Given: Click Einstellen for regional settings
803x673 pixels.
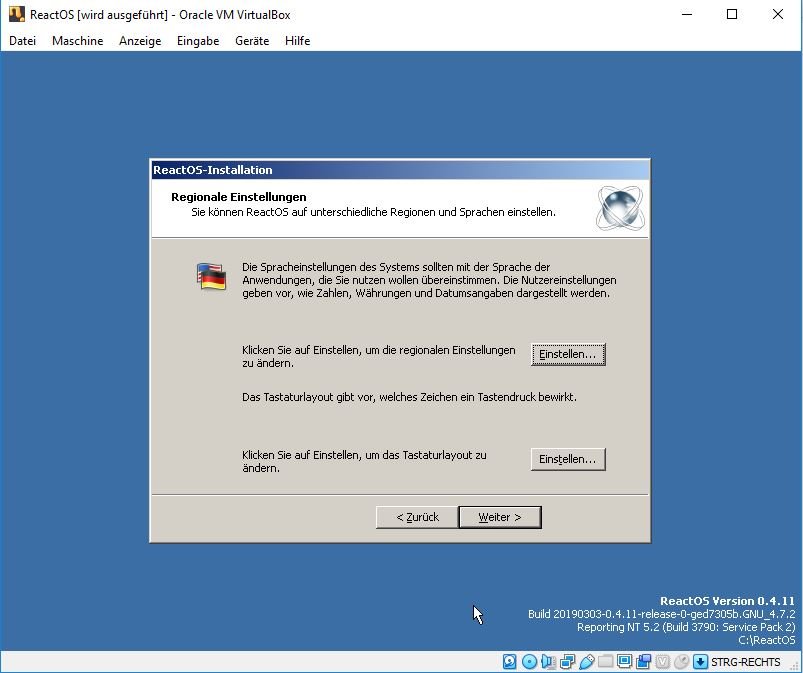Looking at the screenshot, I should tap(568, 354).
